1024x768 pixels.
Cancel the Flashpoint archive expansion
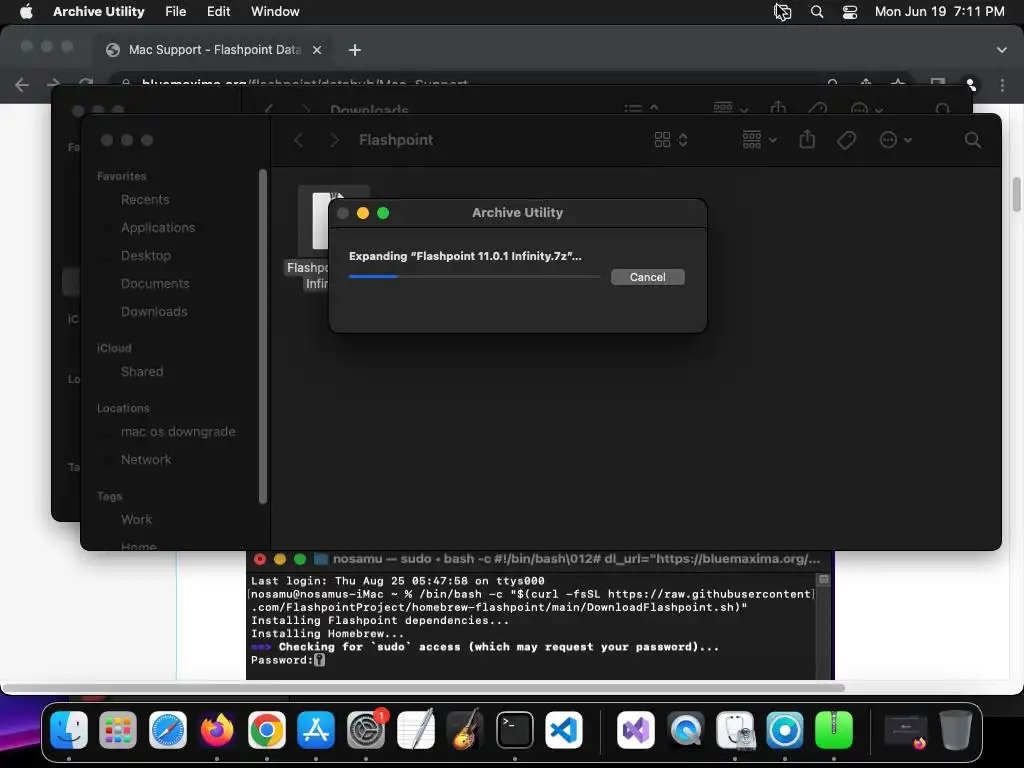click(x=647, y=277)
